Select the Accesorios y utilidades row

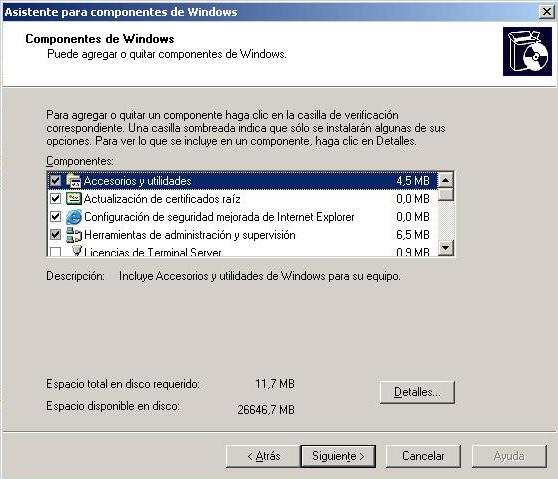(x=242, y=181)
